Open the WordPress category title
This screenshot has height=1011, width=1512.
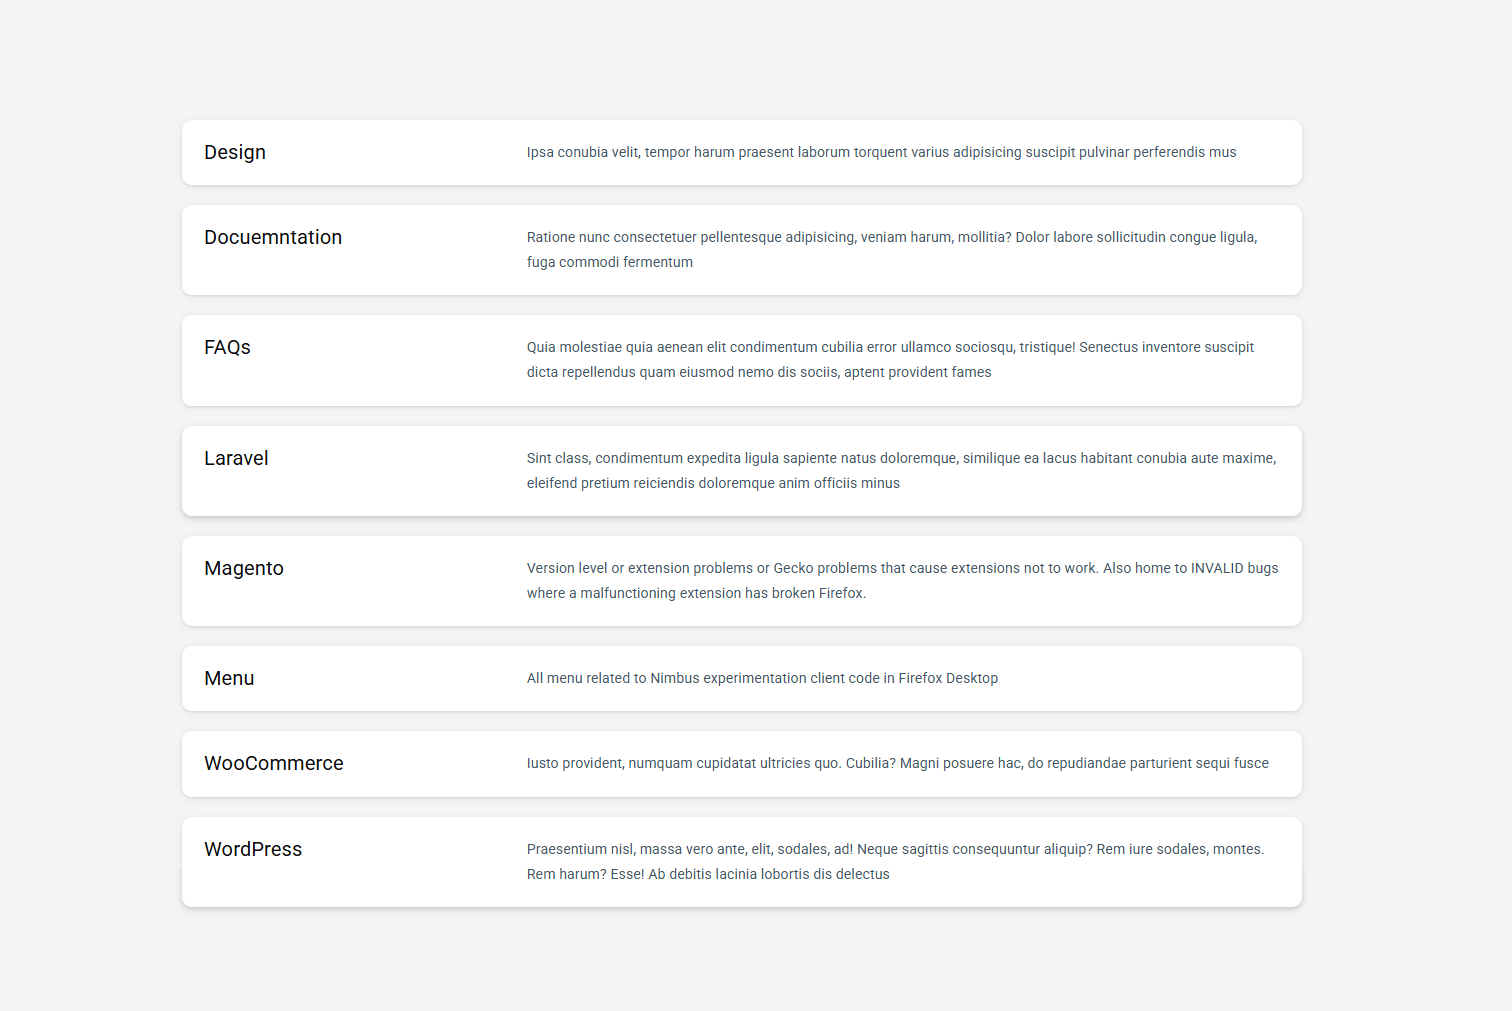click(x=253, y=849)
